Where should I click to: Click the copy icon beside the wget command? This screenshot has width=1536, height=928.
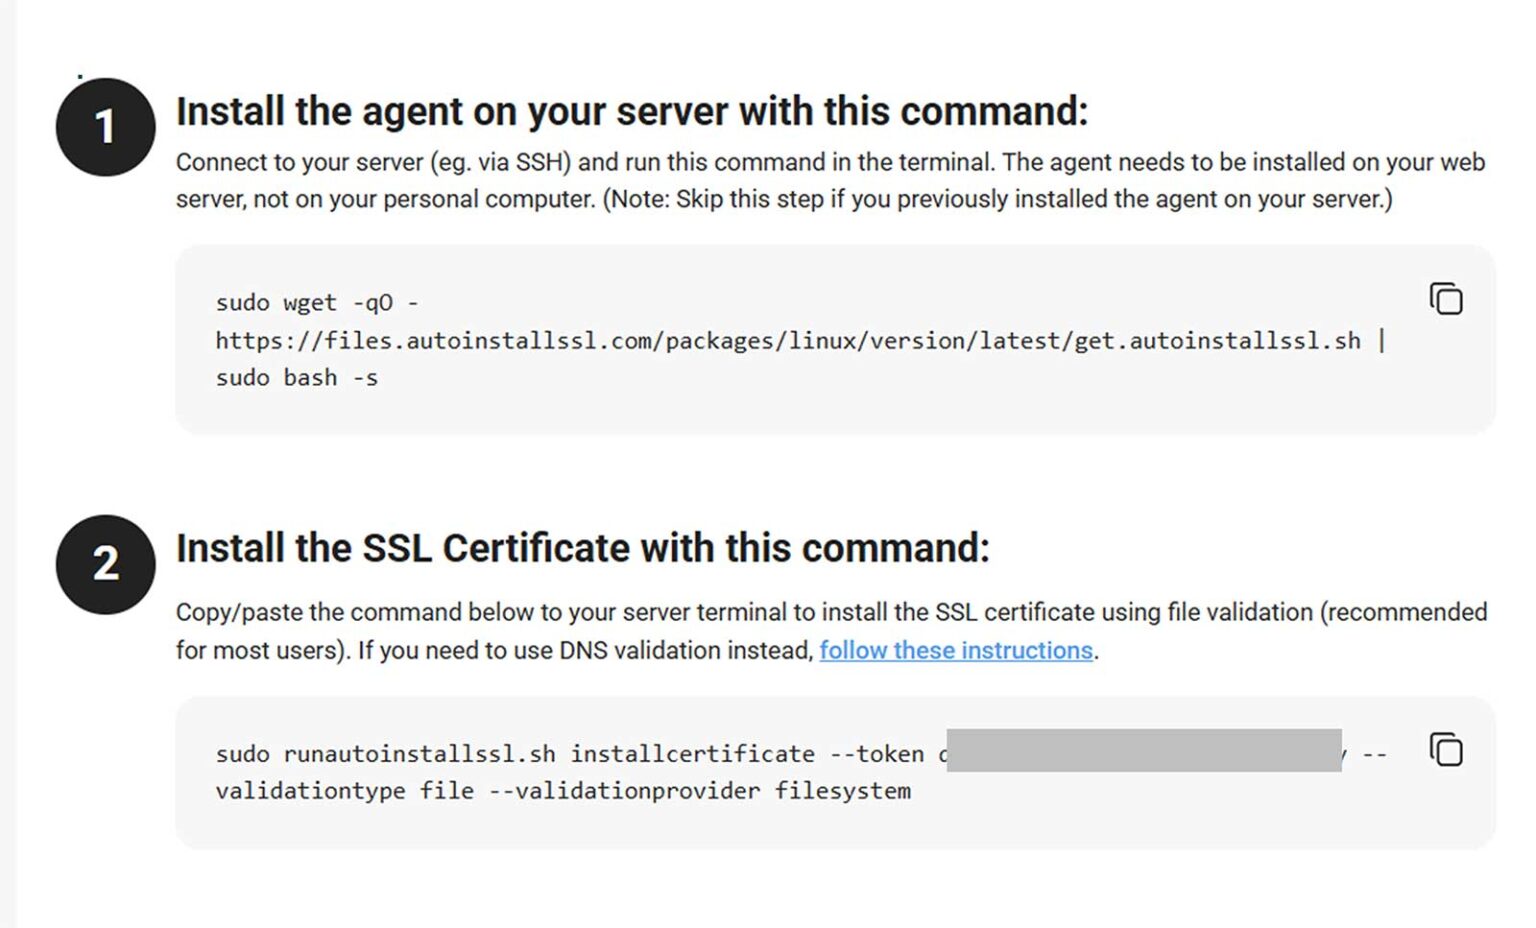1444,298
